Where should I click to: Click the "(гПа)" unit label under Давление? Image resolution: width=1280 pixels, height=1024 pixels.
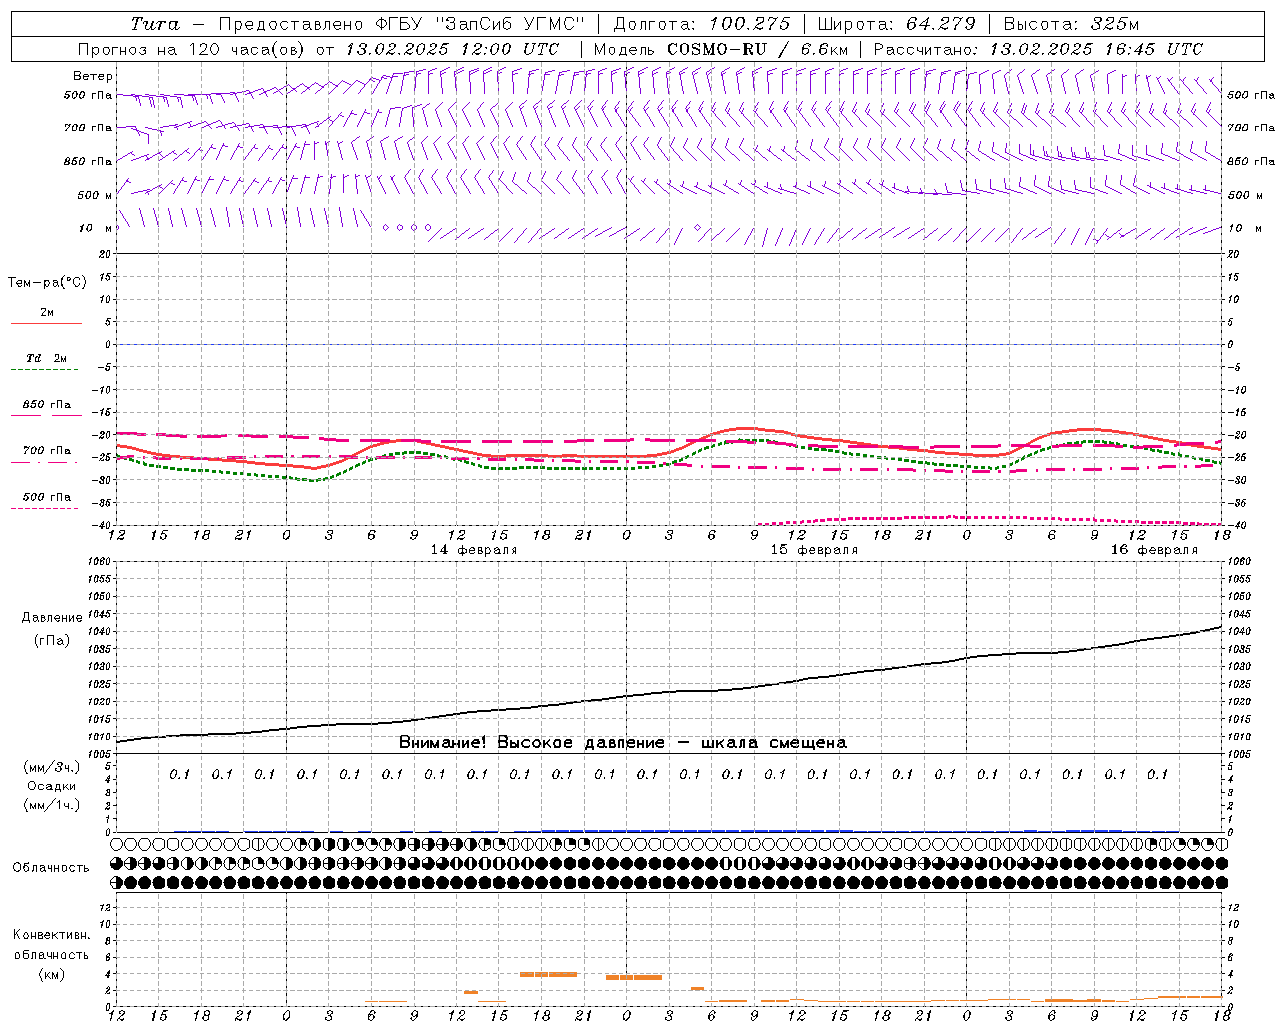click(x=52, y=641)
